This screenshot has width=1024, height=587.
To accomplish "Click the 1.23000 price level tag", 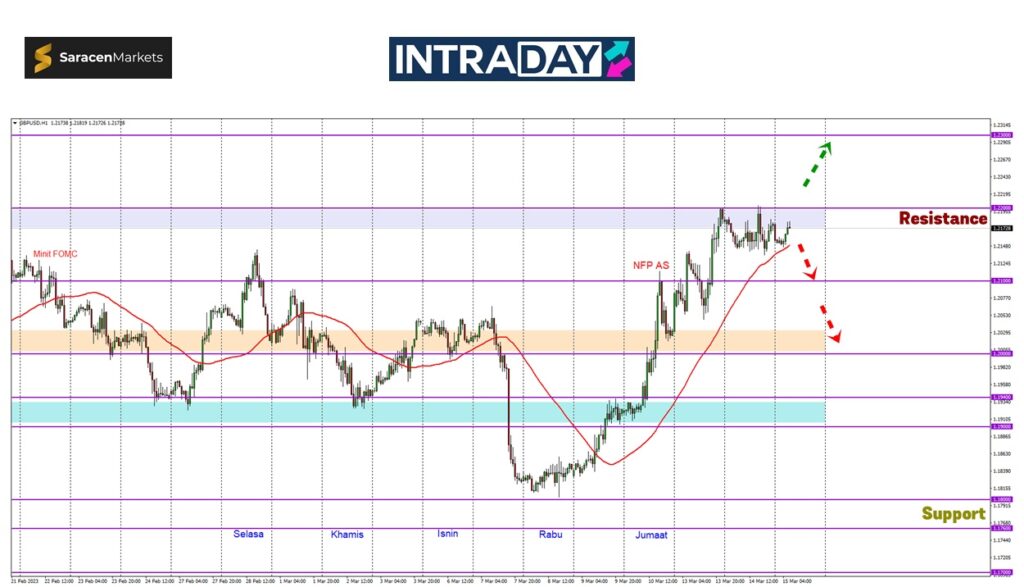I will [x=1000, y=134].
